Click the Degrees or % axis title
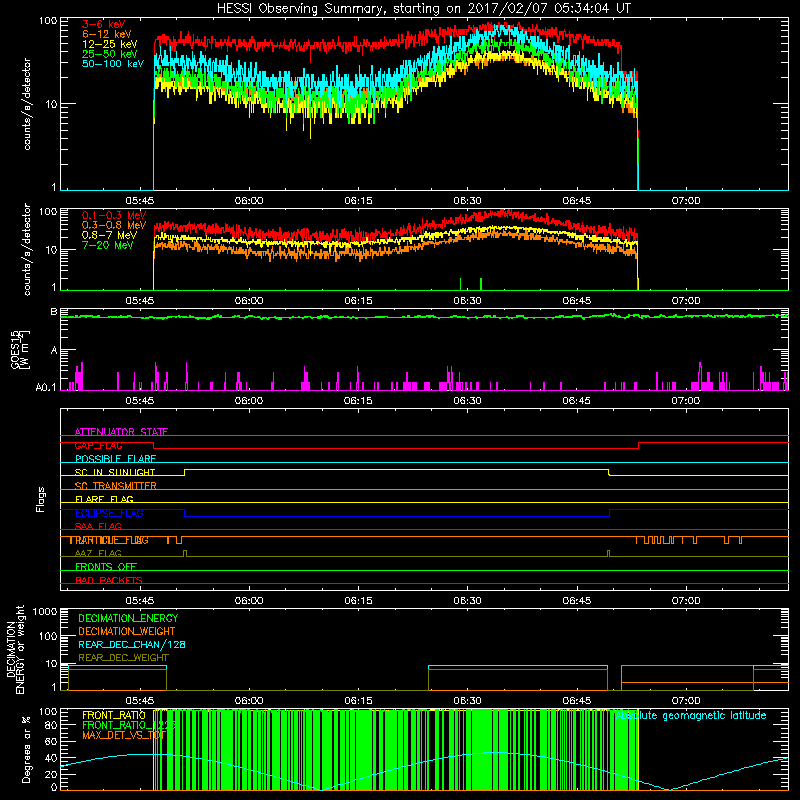Viewport: 800px width, 800px height. (x=27, y=749)
